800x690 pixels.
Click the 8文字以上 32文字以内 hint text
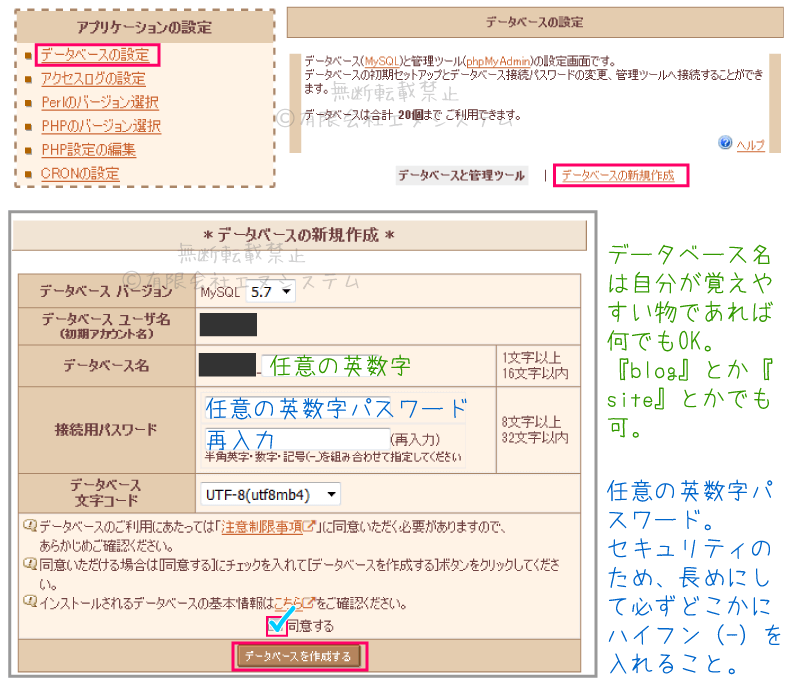click(x=535, y=430)
